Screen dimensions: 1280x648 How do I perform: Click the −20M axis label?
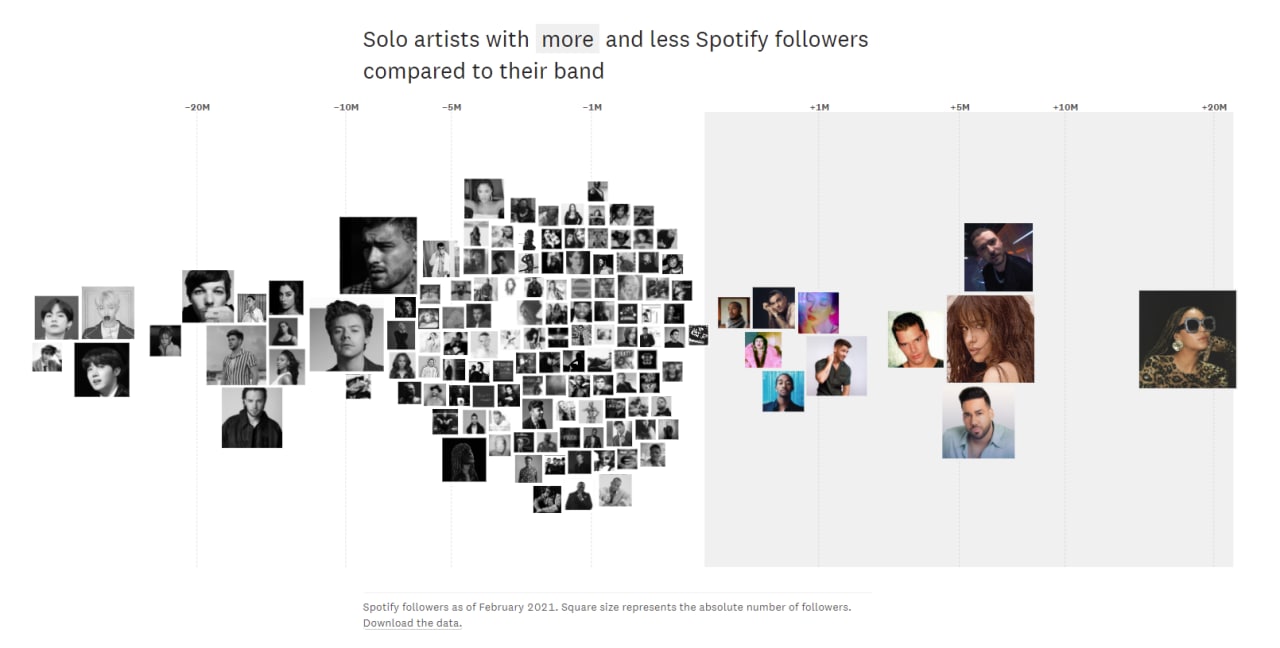coord(197,107)
